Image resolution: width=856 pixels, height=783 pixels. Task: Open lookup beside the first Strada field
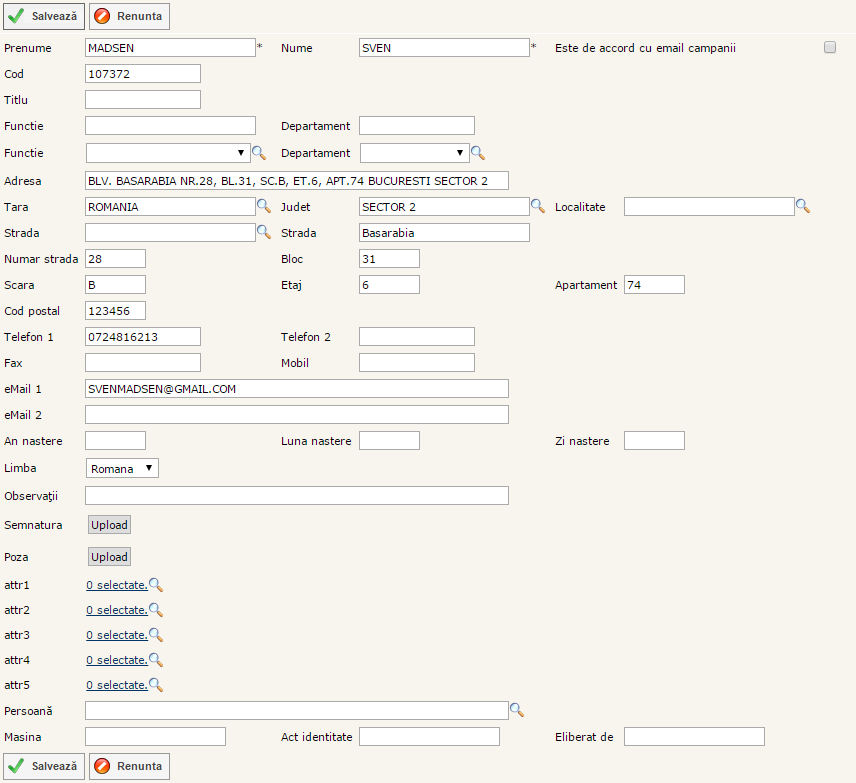(264, 232)
